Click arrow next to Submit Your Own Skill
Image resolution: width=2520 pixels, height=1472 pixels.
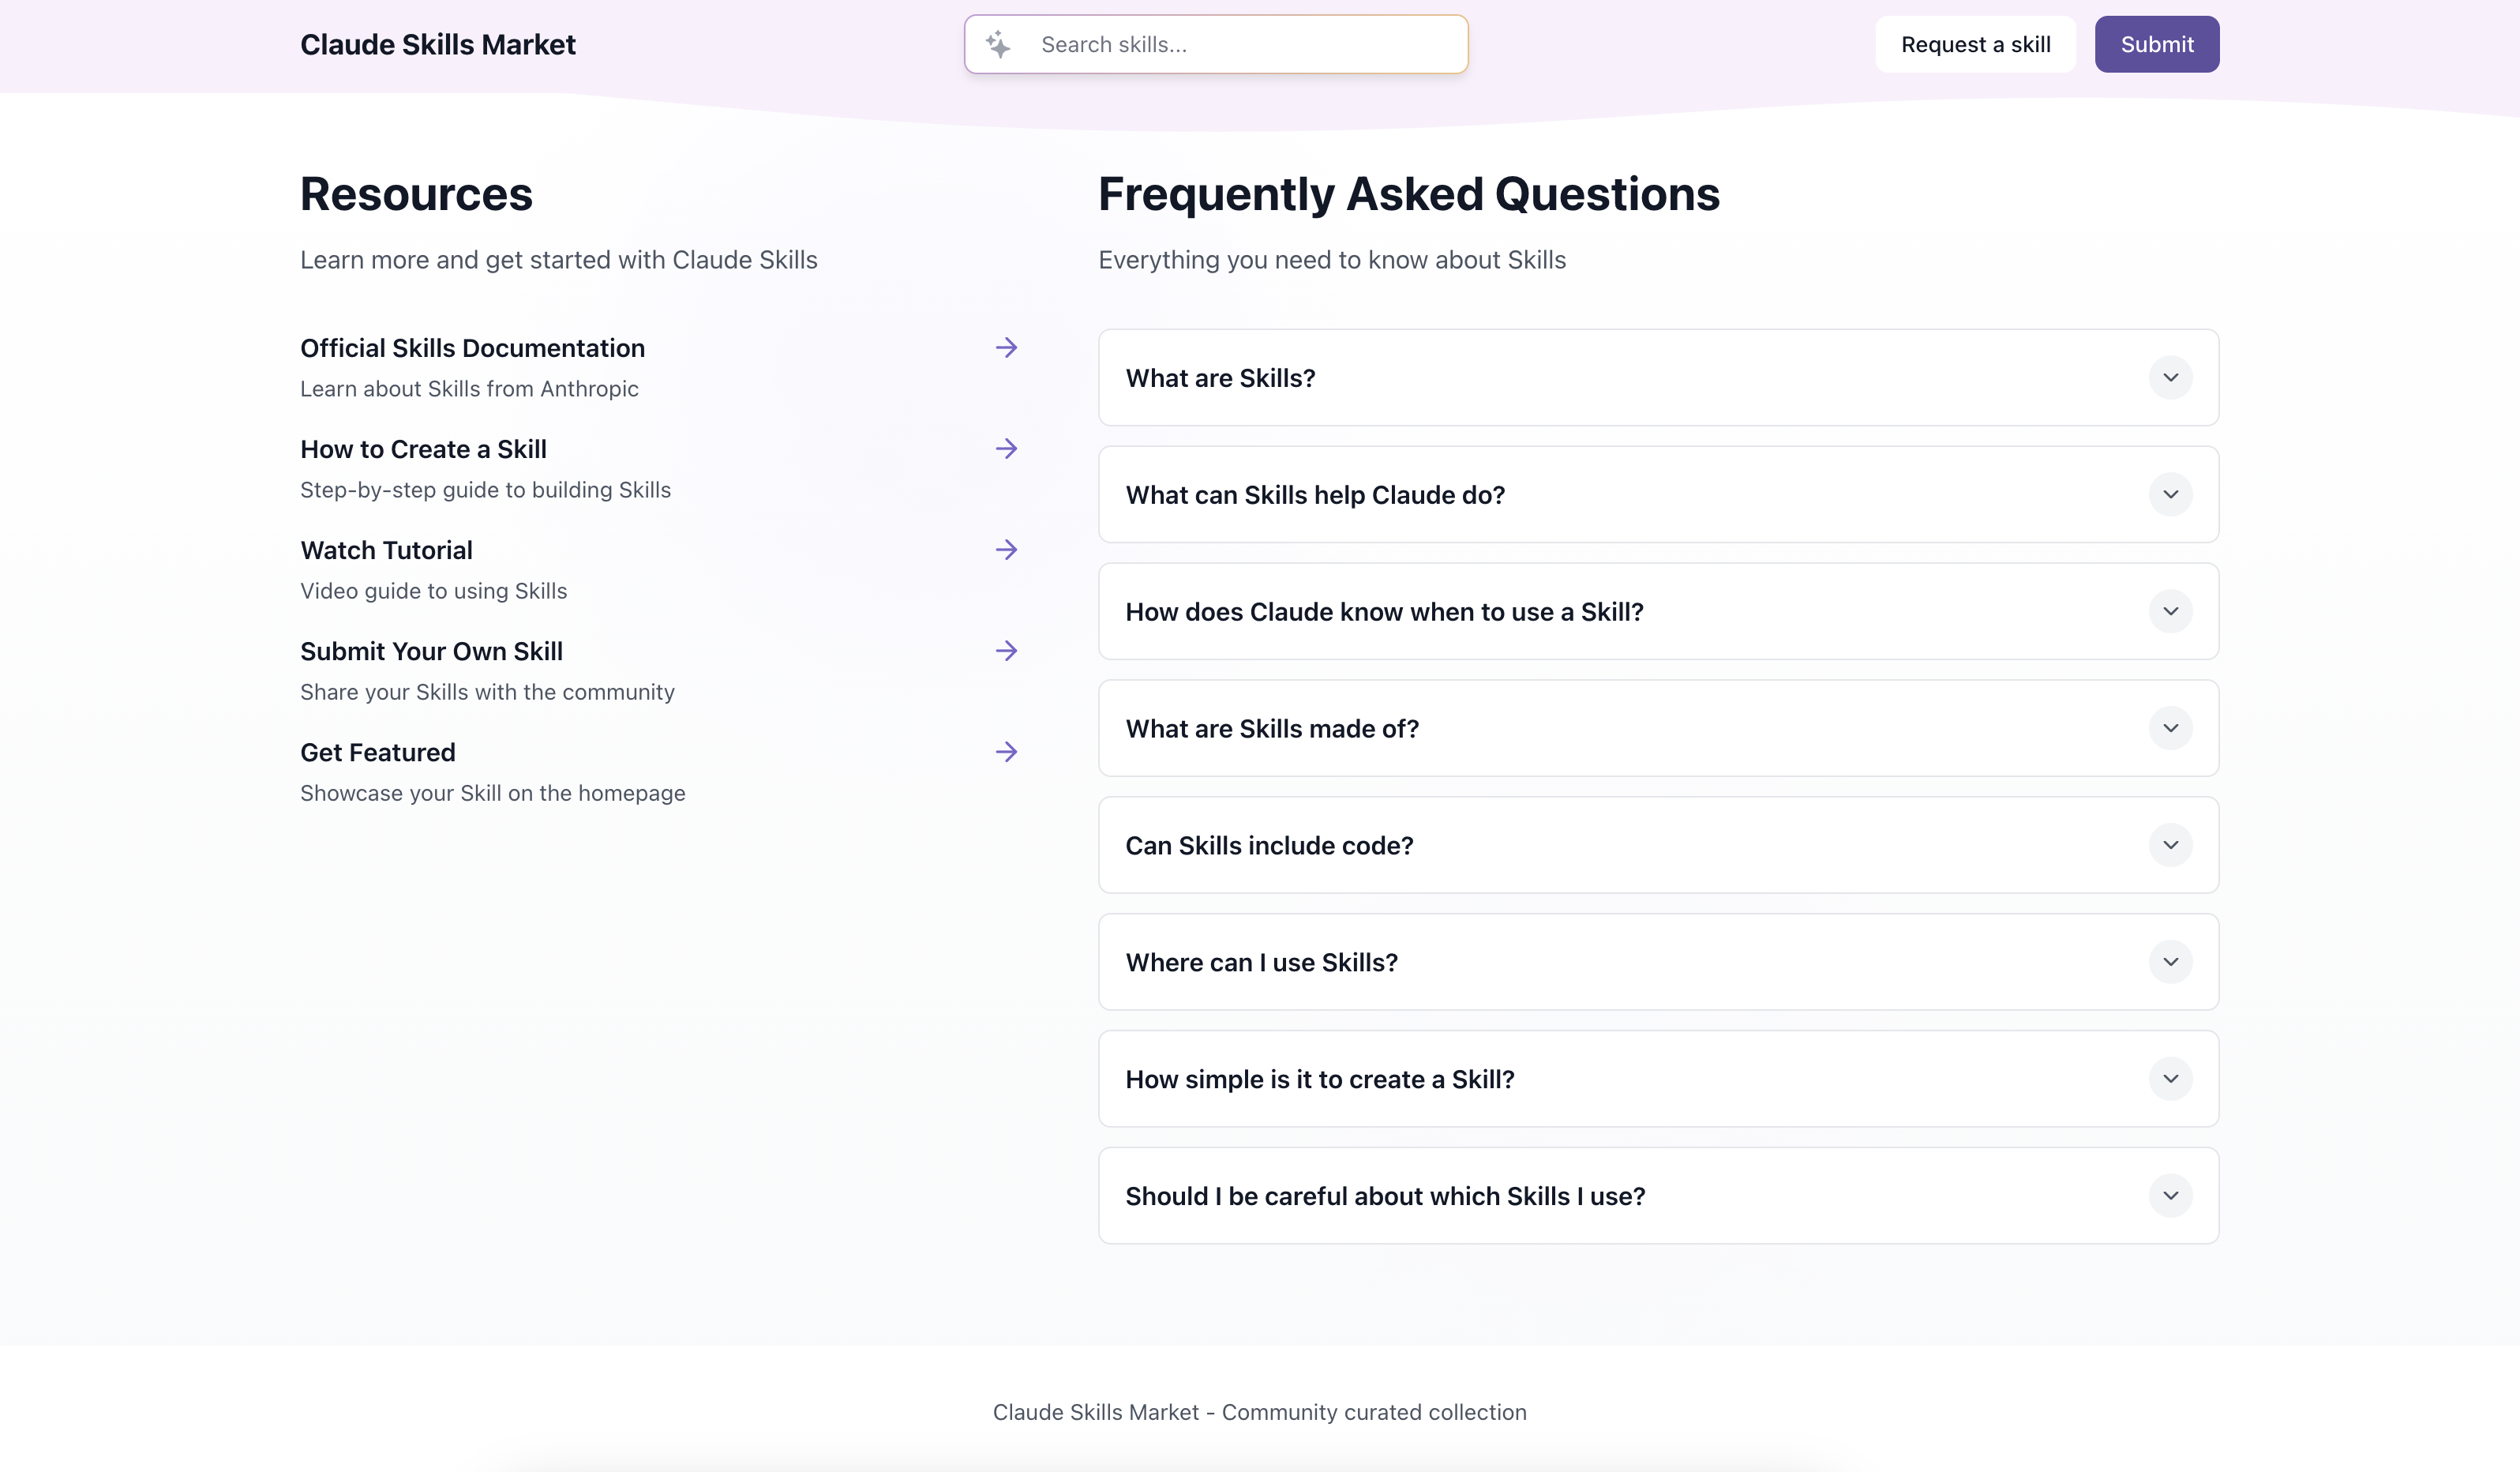[1006, 651]
